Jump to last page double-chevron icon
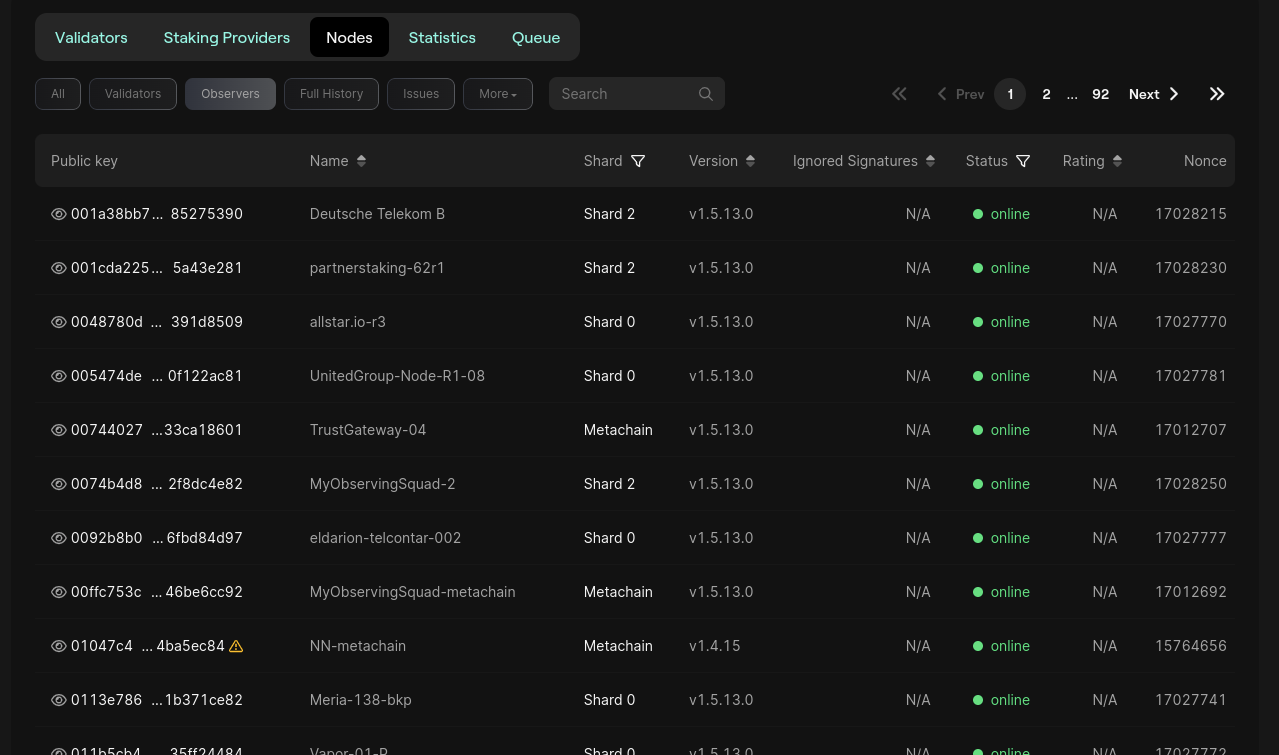This screenshot has width=1279, height=755. [x=1216, y=94]
